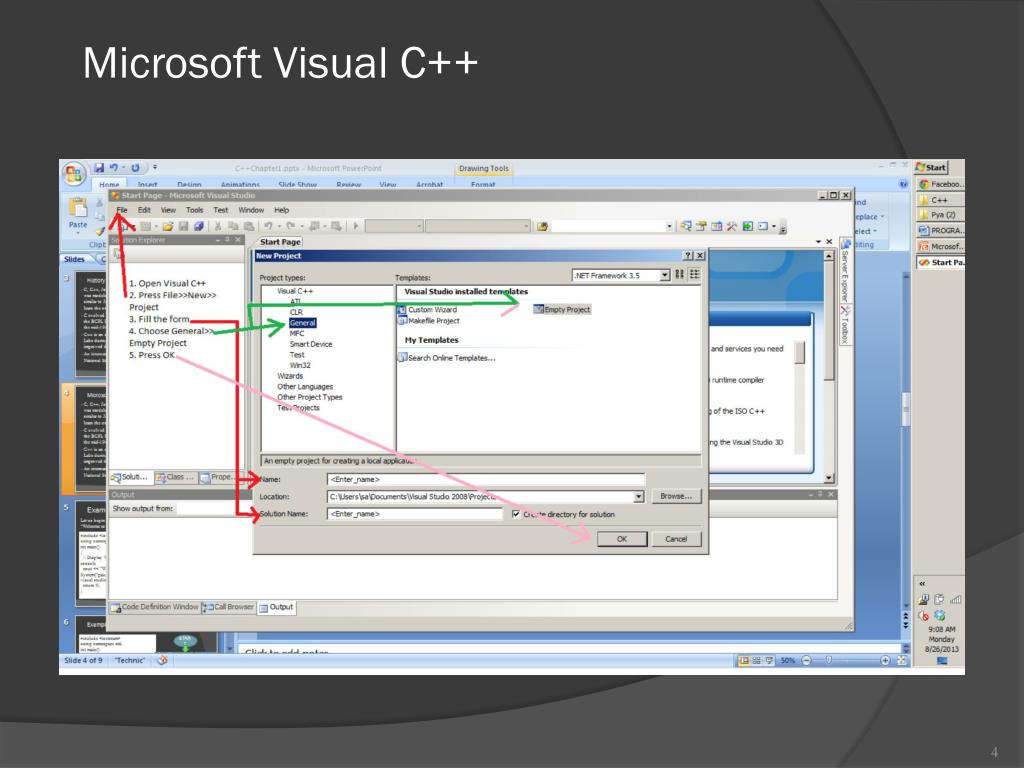Open the Help menu in Visual Studio
The image size is (1024, 768).
pos(281,210)
